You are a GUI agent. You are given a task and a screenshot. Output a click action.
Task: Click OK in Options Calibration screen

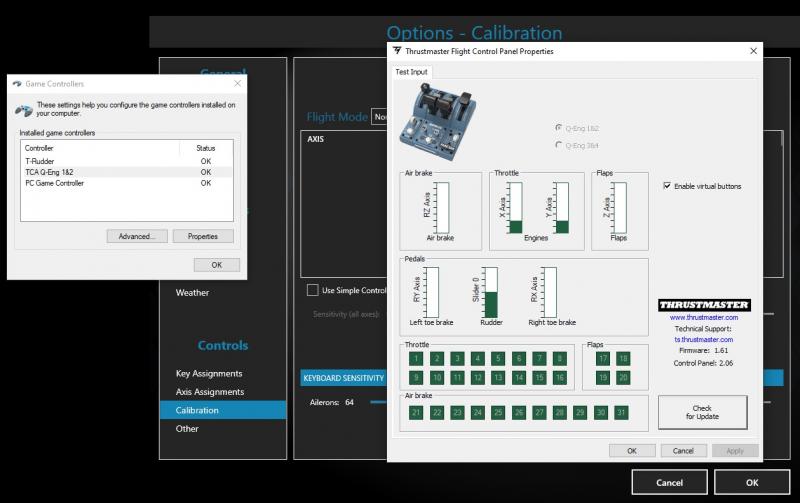tap(752, 483)
